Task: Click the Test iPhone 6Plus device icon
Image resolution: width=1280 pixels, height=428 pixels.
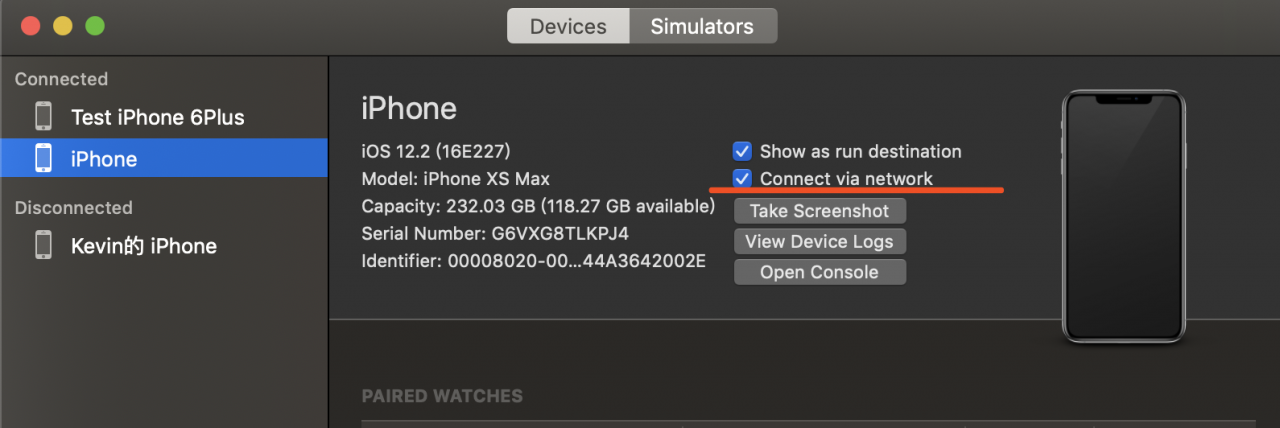Action: click(x=43, y=116)
